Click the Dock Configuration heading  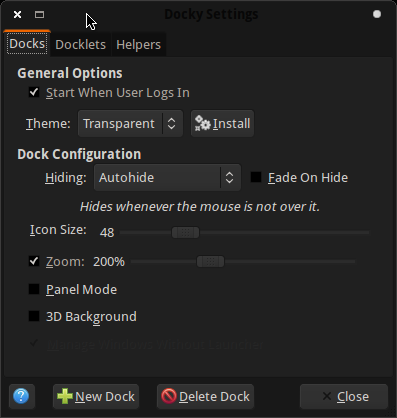click(x=79, y=154)
